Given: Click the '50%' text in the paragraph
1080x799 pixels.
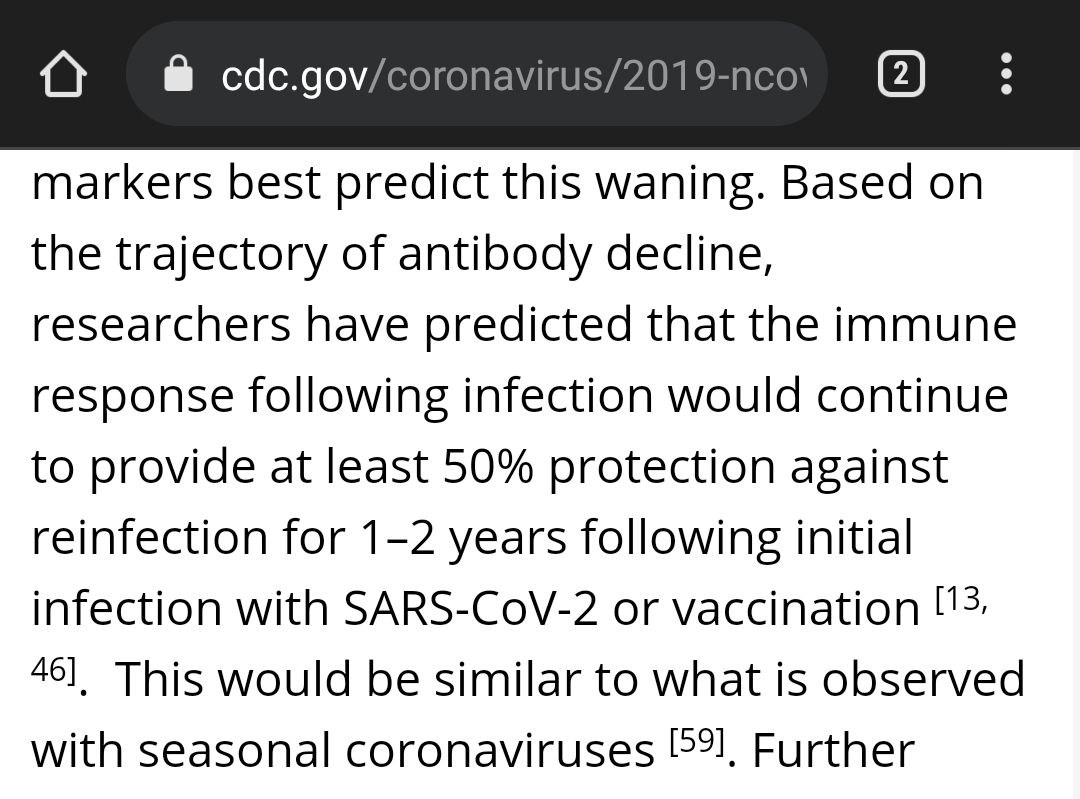Looking at the screenshot, I should 488,466.
